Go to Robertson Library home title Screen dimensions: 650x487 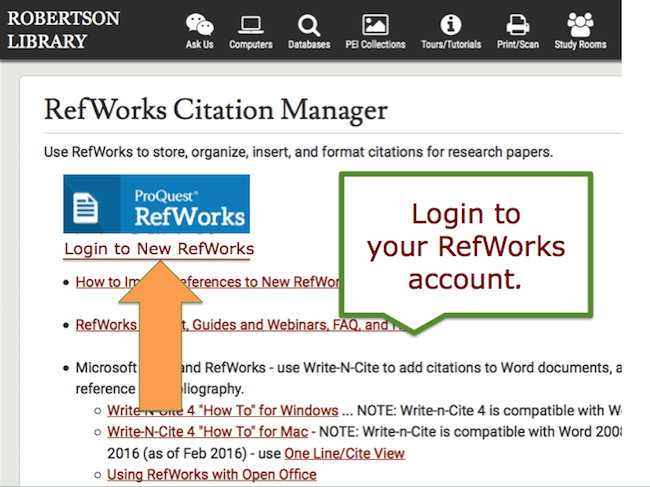tap(63, 29)
